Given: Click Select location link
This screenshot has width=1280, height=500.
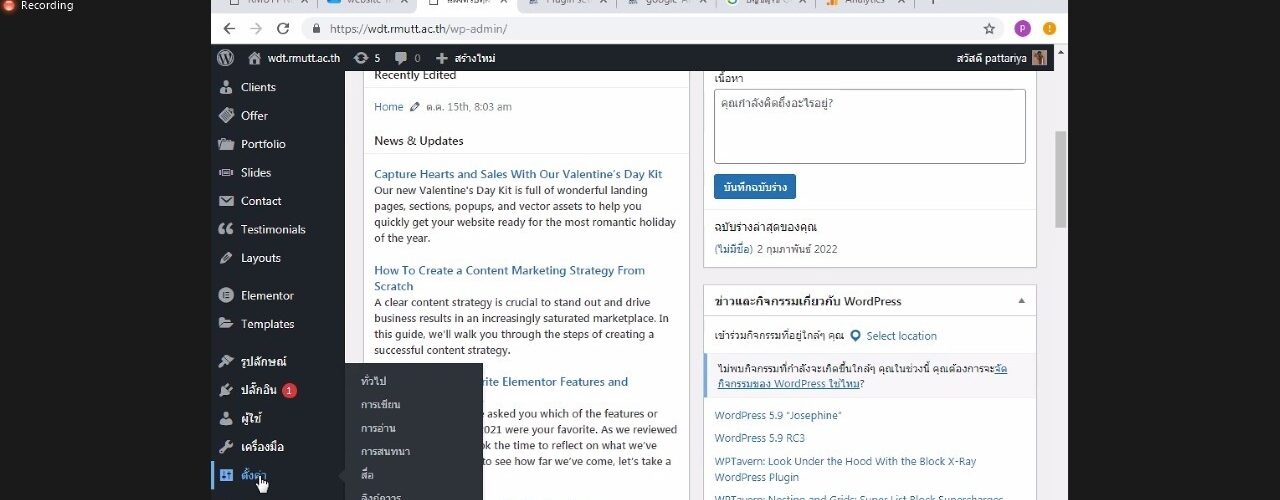Looking at the screenshot, I should 901,336.
